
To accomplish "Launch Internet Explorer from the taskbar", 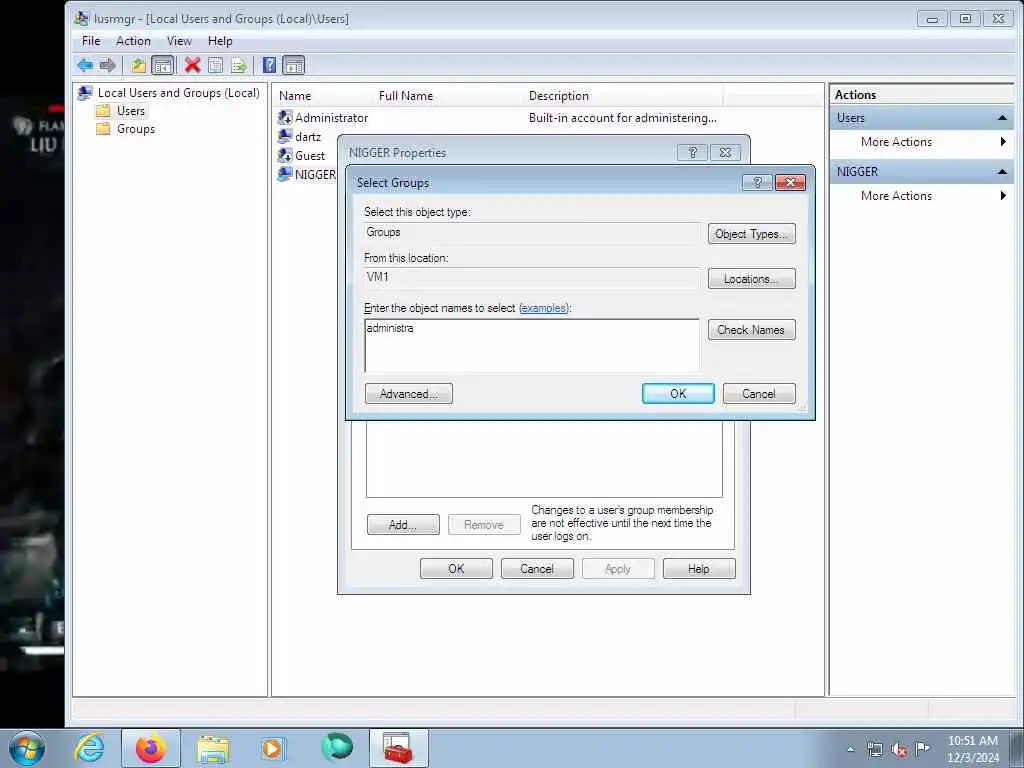I will pyautogui.click(x=89, y=748).
